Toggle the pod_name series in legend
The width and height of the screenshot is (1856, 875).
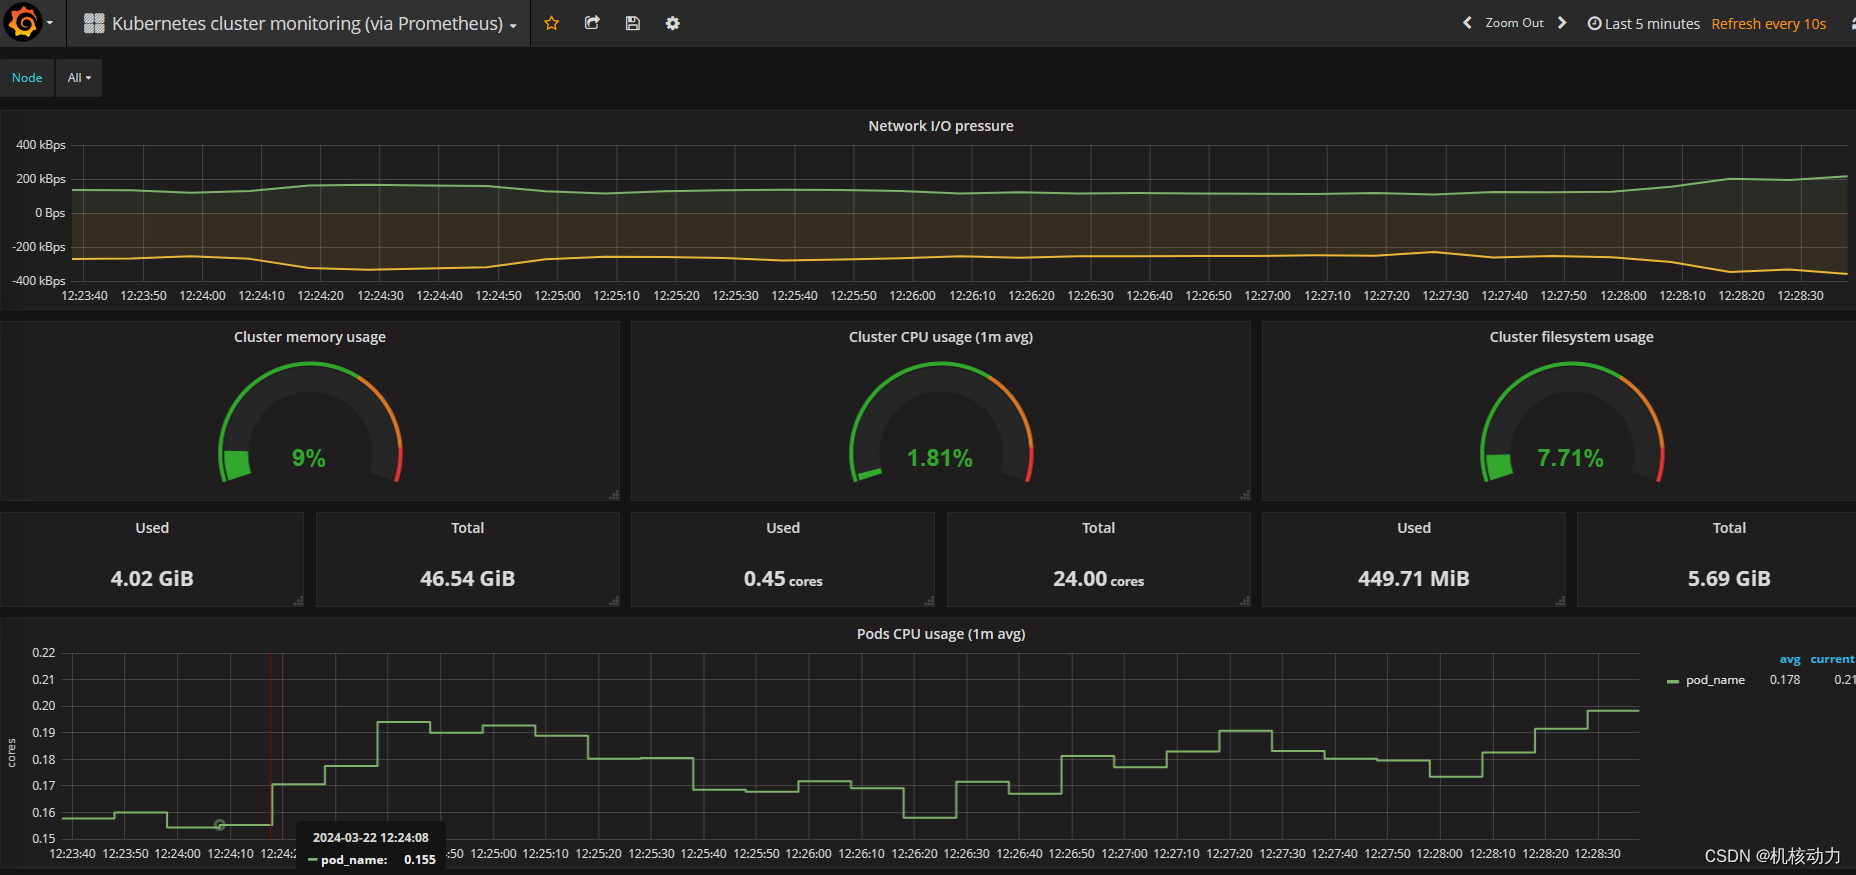pos(1715,680)
